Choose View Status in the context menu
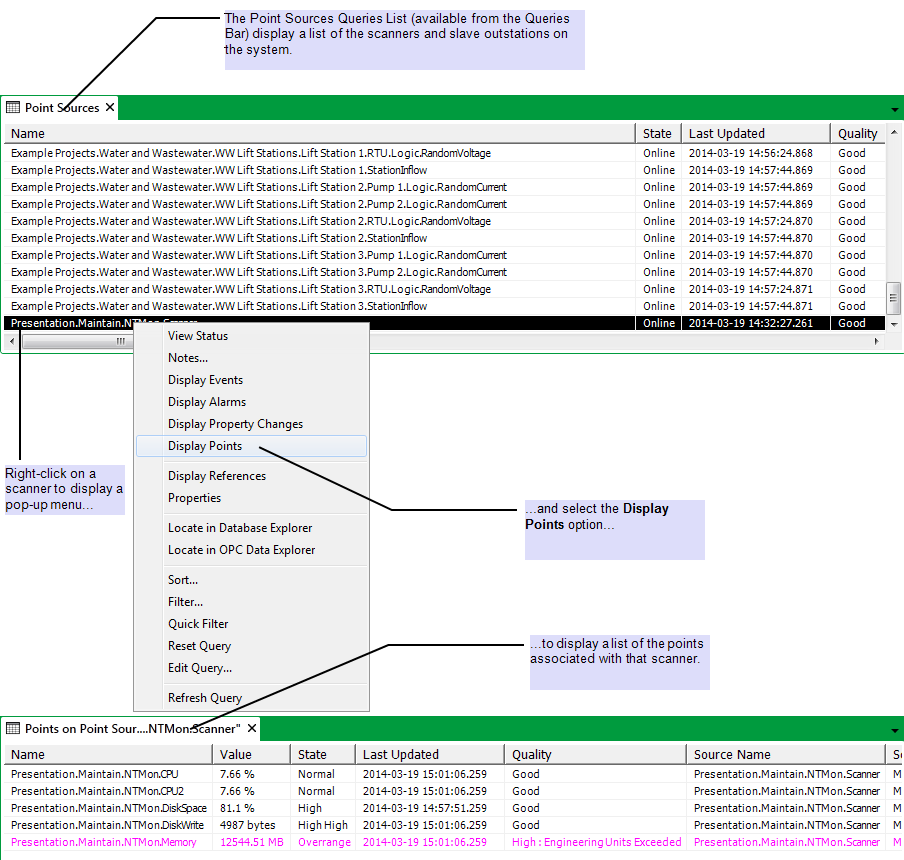Image resolution: width=904 pixels, height=860 pixels. point(198,336)
